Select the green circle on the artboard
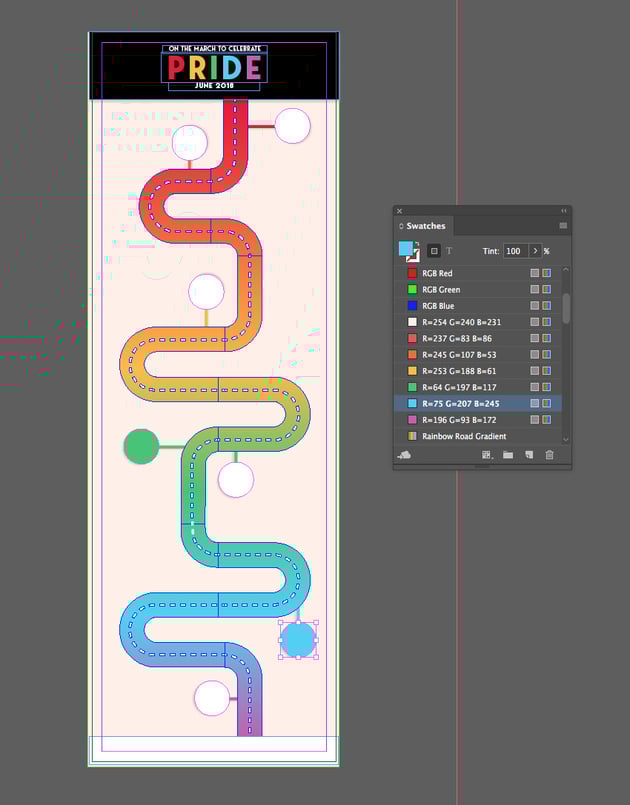 141,447
